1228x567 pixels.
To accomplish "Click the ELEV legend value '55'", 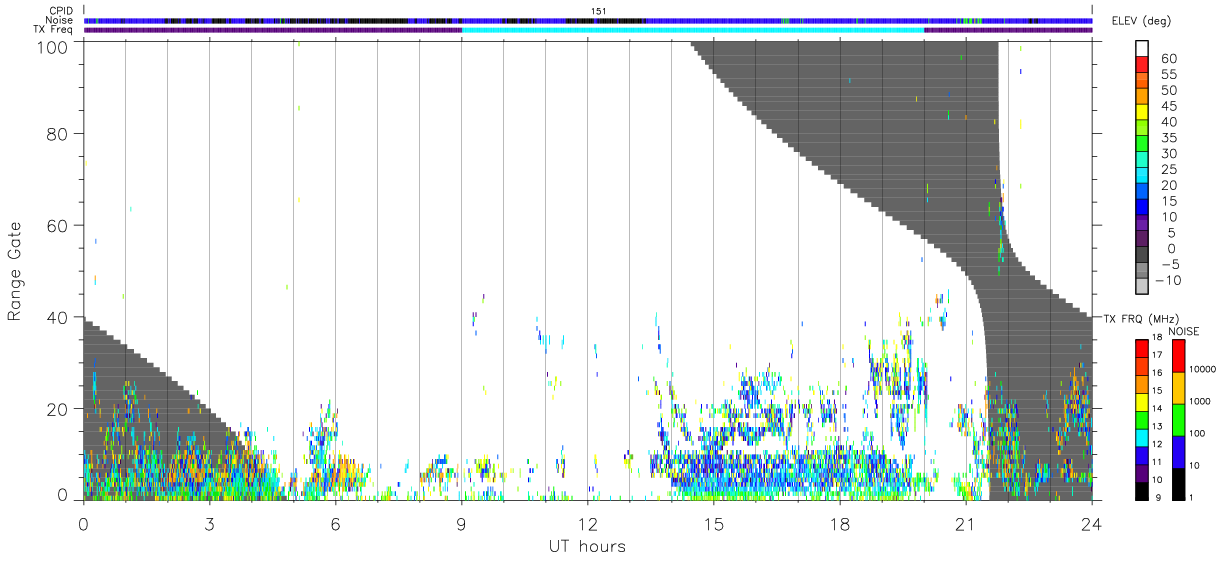I will tap(1168, 74).
